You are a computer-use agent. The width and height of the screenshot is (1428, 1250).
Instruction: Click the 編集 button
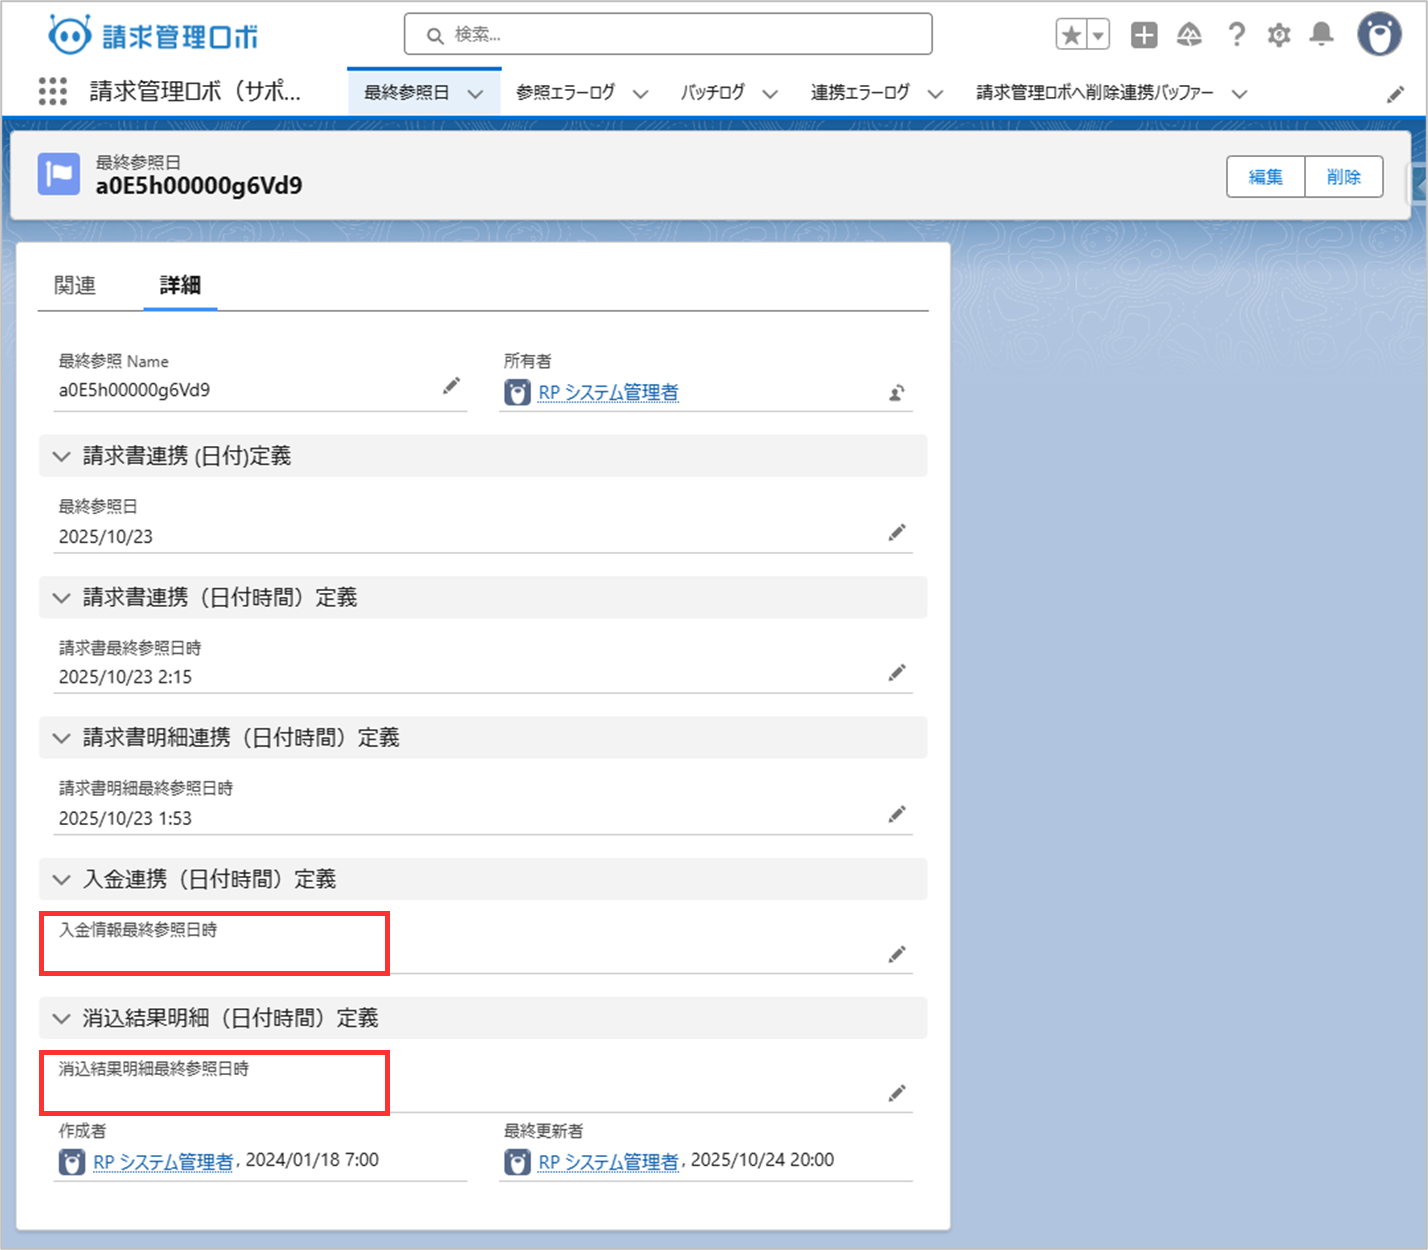tap(1265, 177)
